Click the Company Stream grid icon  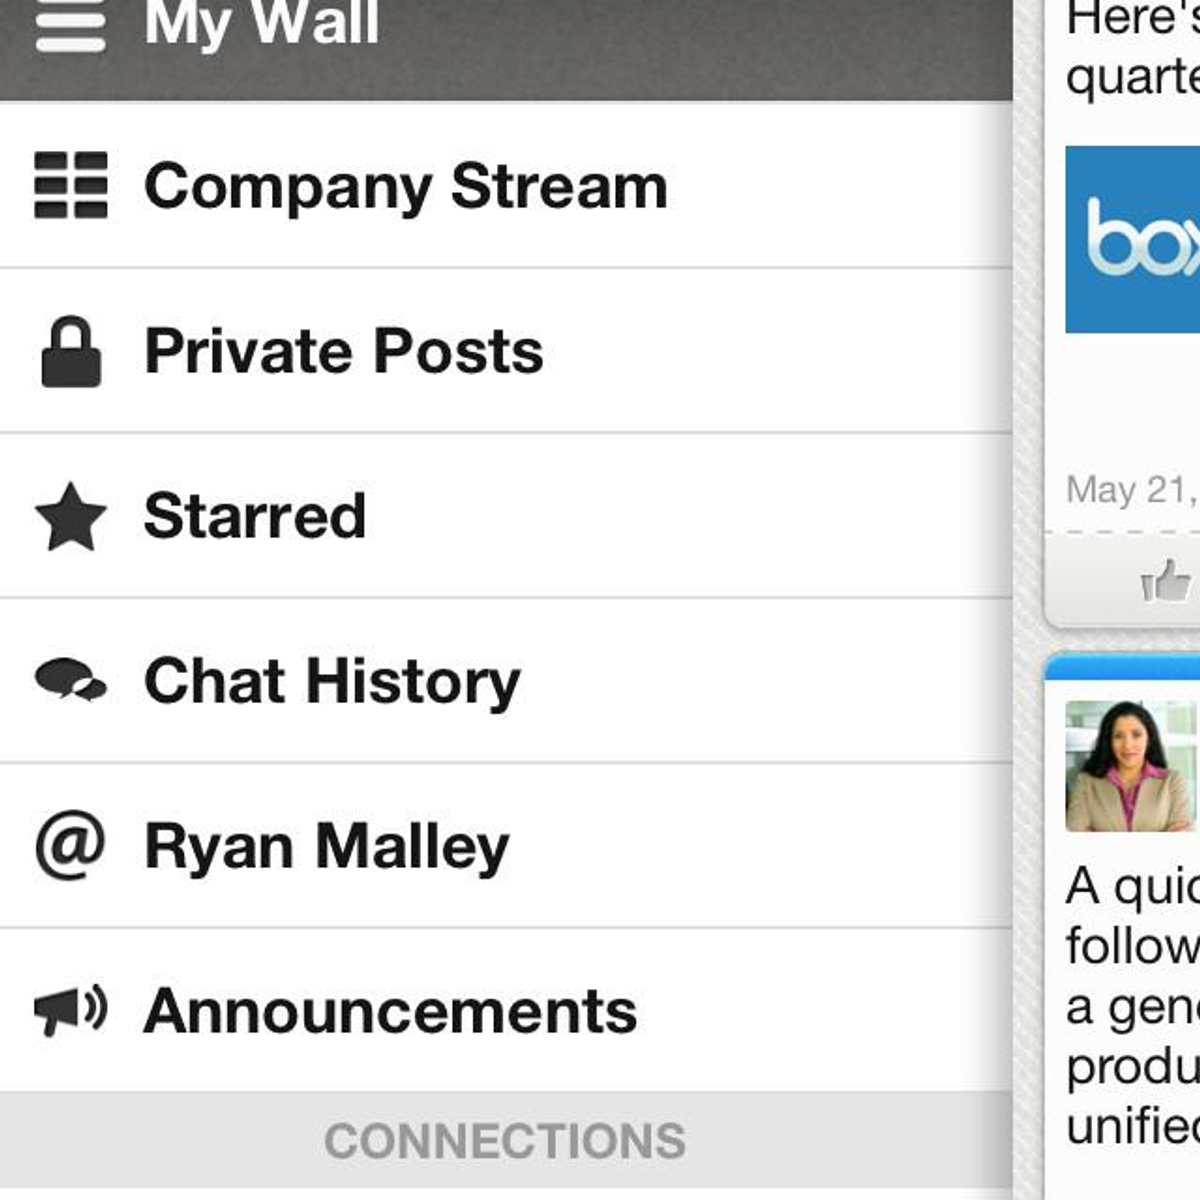[x=70, y=185]
